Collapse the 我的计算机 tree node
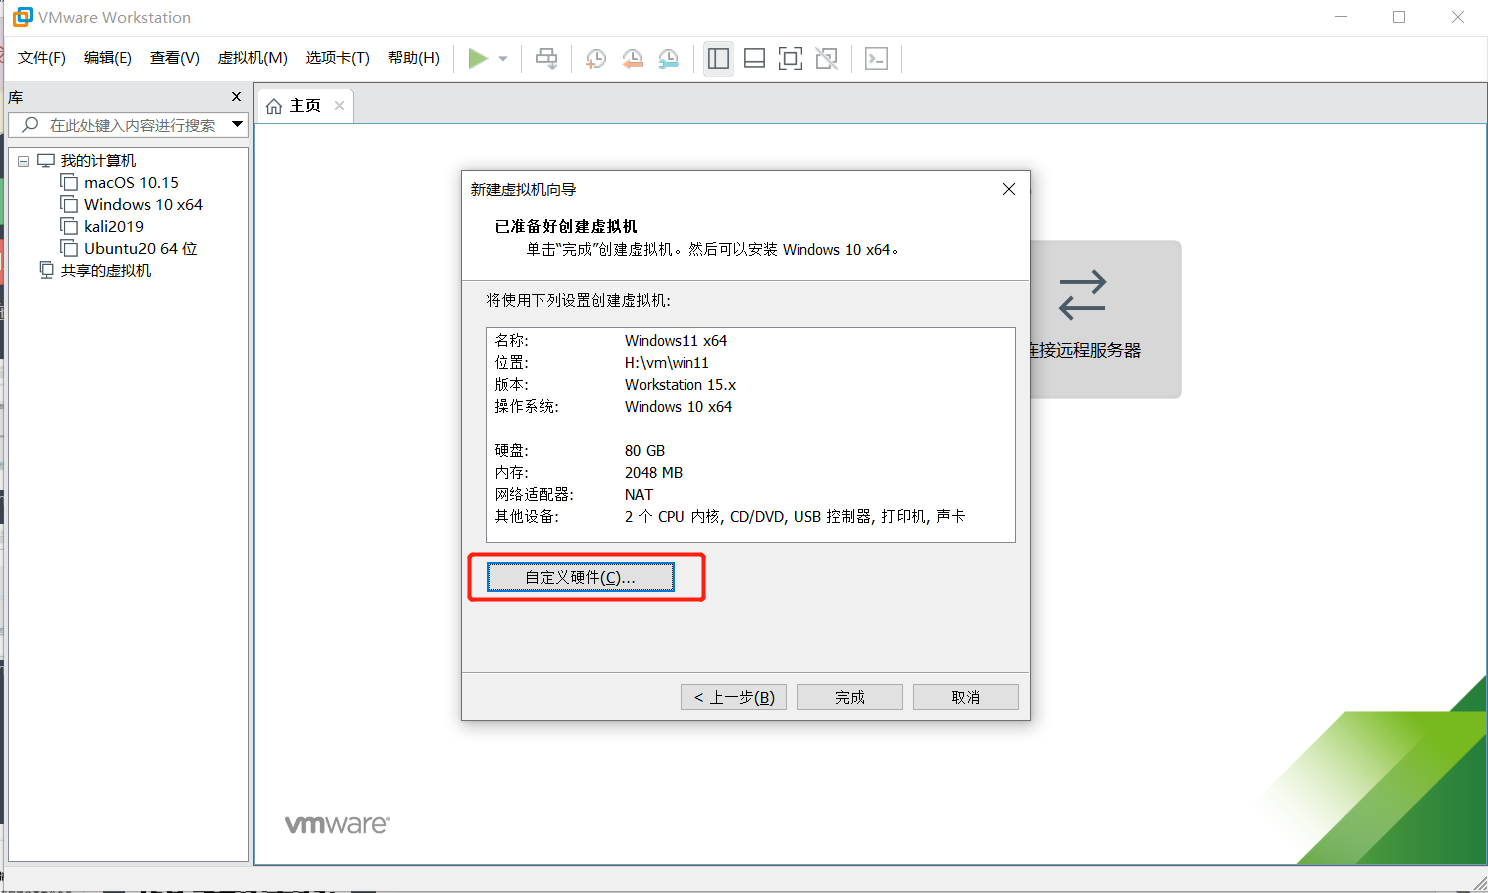Screen dimensions: 1488x893 click(23, 161)
